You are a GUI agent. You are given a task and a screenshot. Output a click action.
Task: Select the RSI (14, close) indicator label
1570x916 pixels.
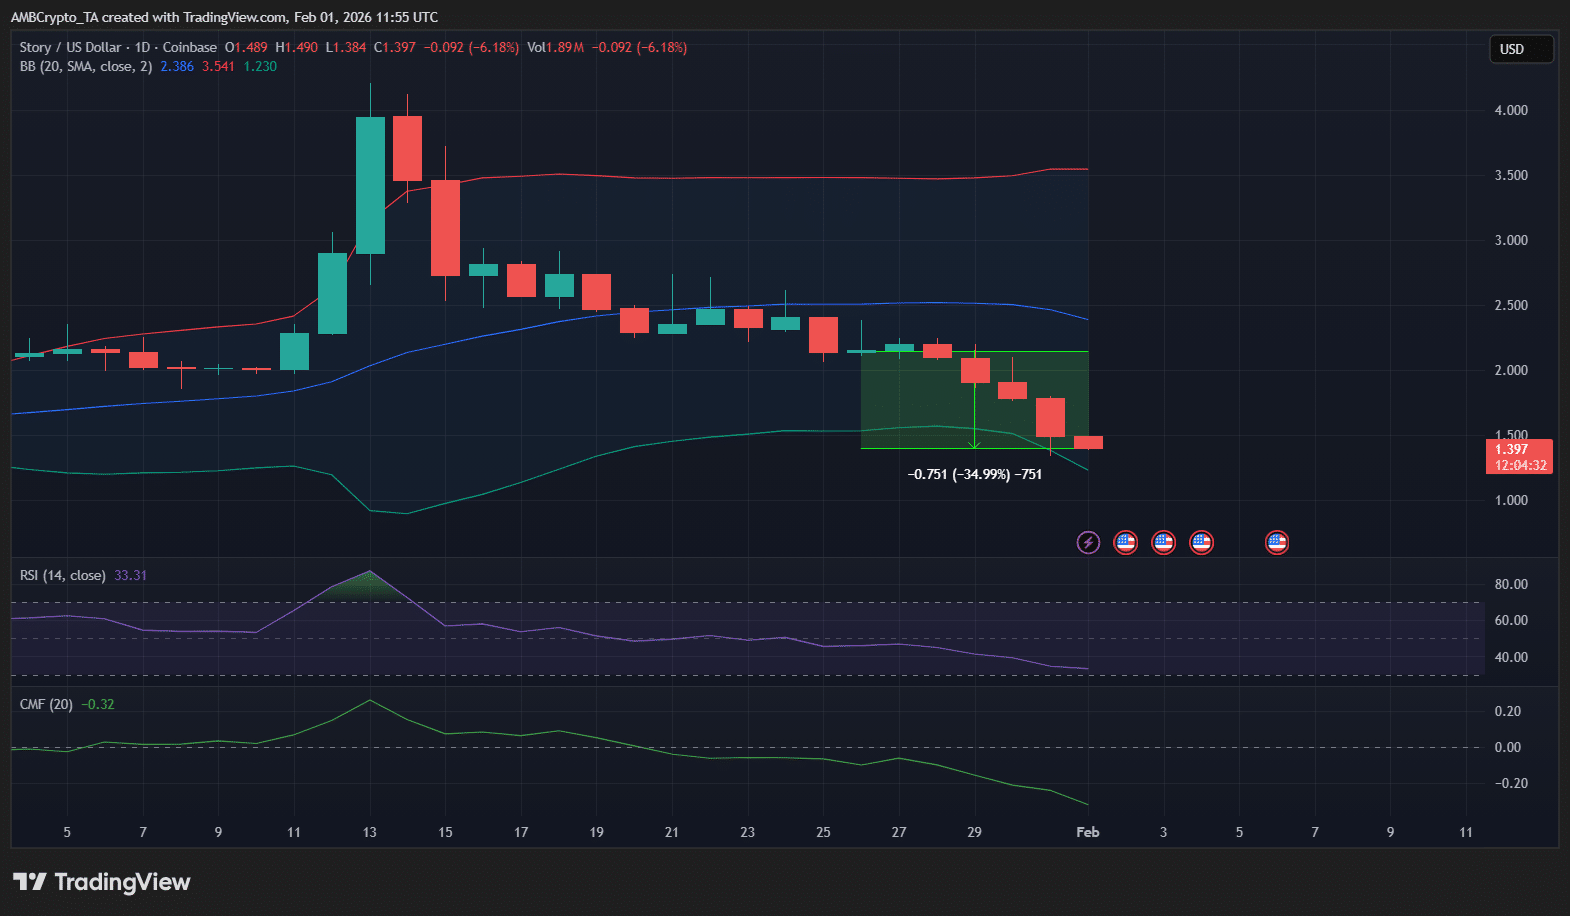tap(62, 575)
